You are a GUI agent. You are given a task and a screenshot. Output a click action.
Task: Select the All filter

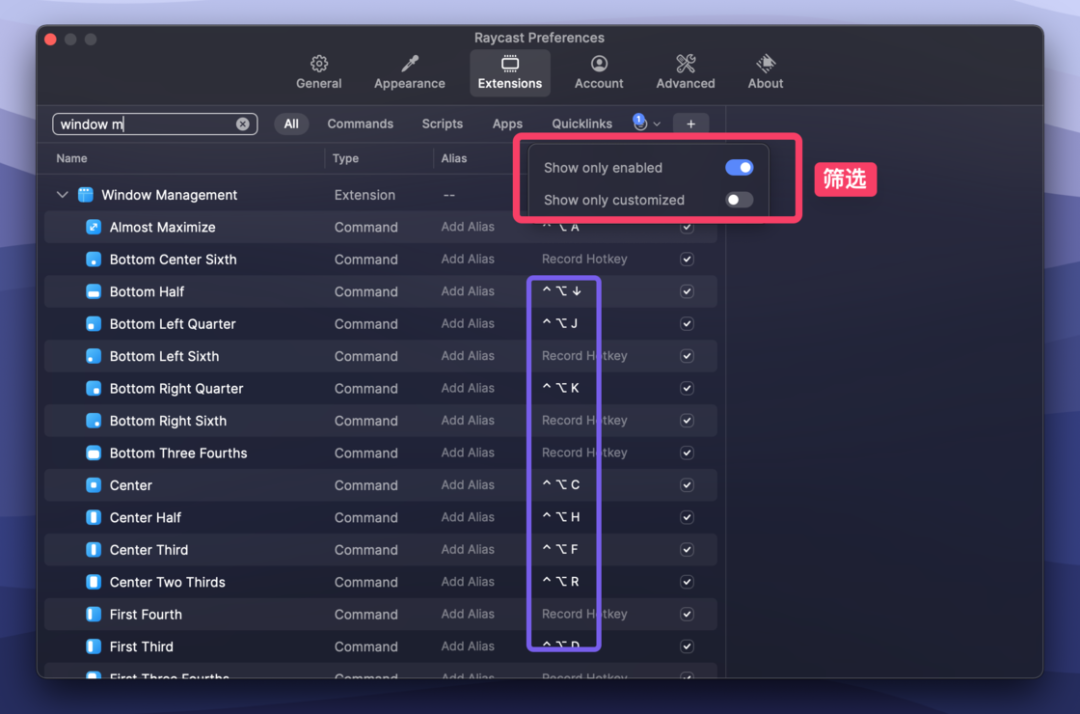point(291,124)
